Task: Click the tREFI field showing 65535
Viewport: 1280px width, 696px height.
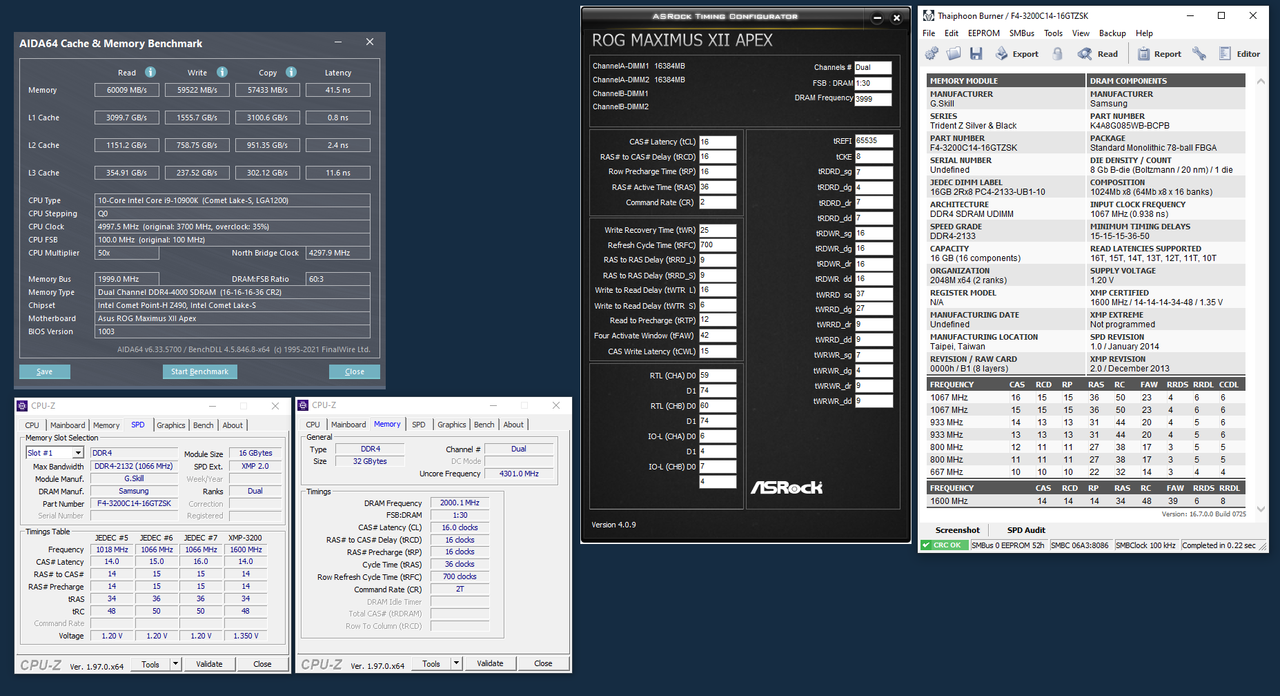Action: tap(873, 141)
